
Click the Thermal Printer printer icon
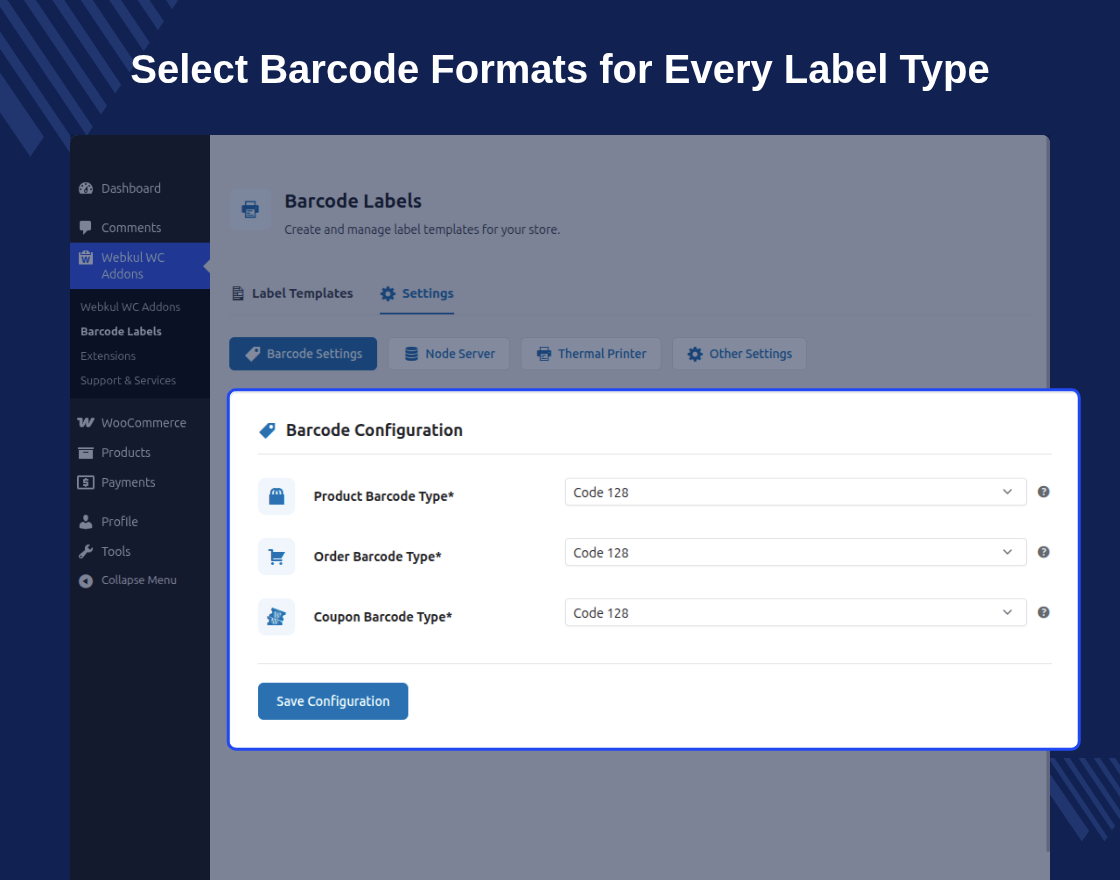point(544,354)
